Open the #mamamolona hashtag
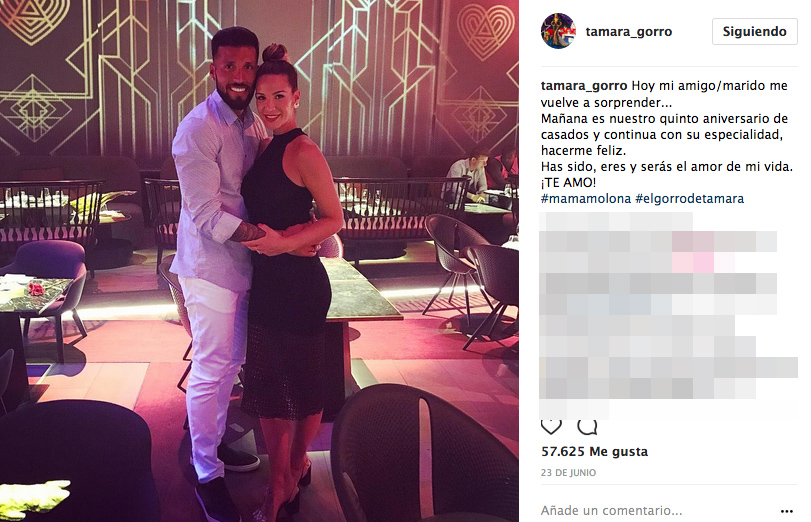The height and width of the screenshot is (522, 811). coord(586,199)
